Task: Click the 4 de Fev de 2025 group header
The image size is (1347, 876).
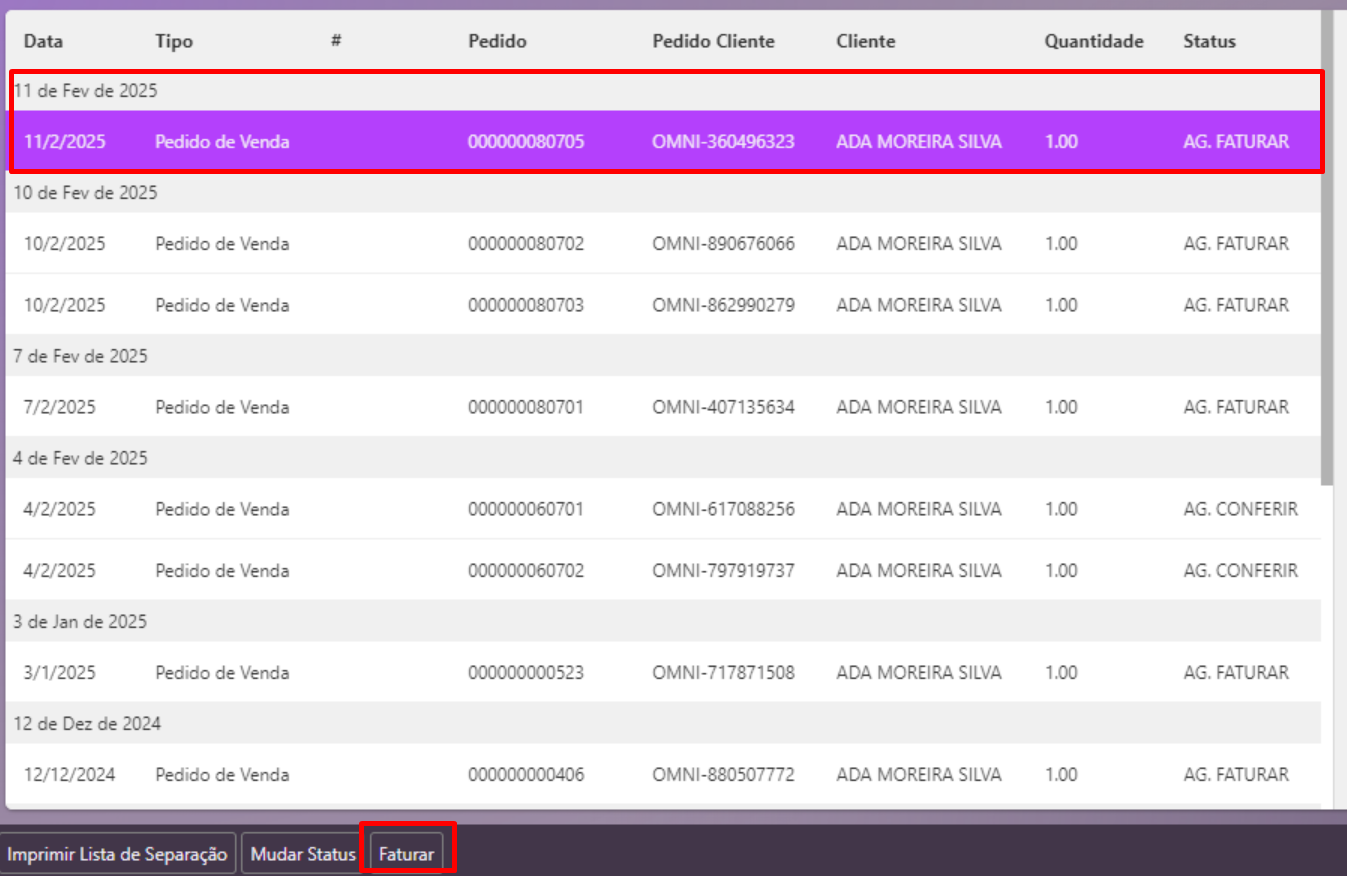Action: pos(663,458)
